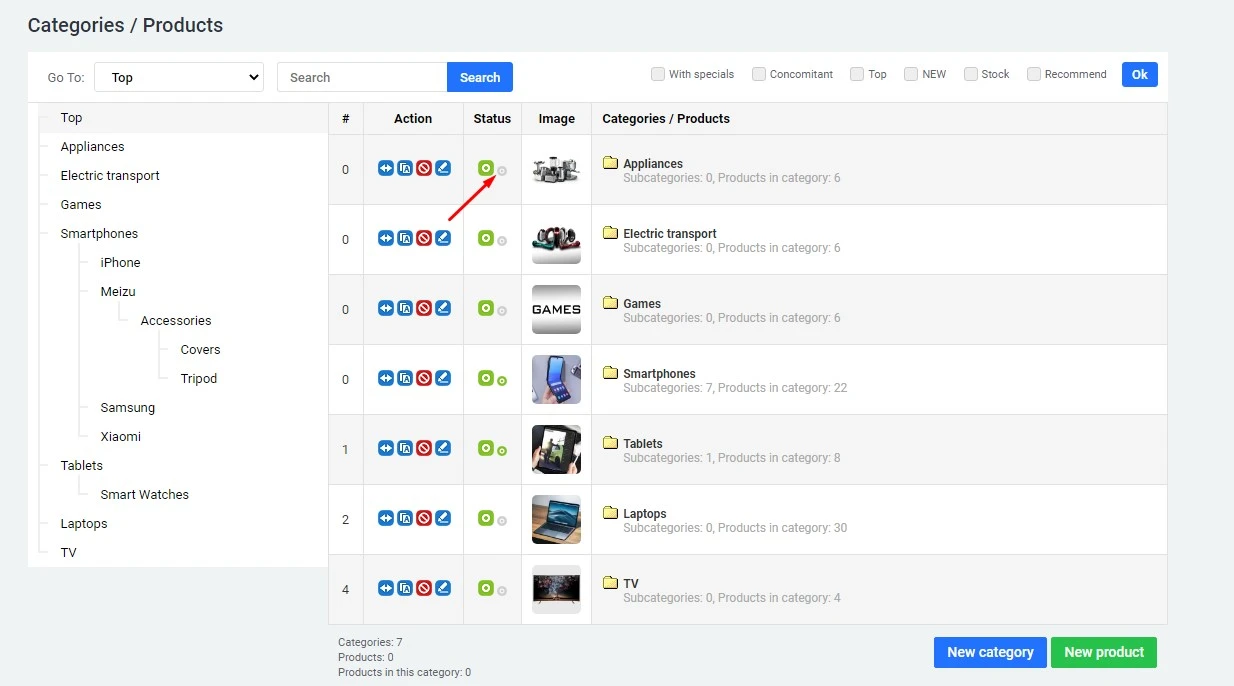
Task: Open the Go To dropdown
Action: coord(178,76)
